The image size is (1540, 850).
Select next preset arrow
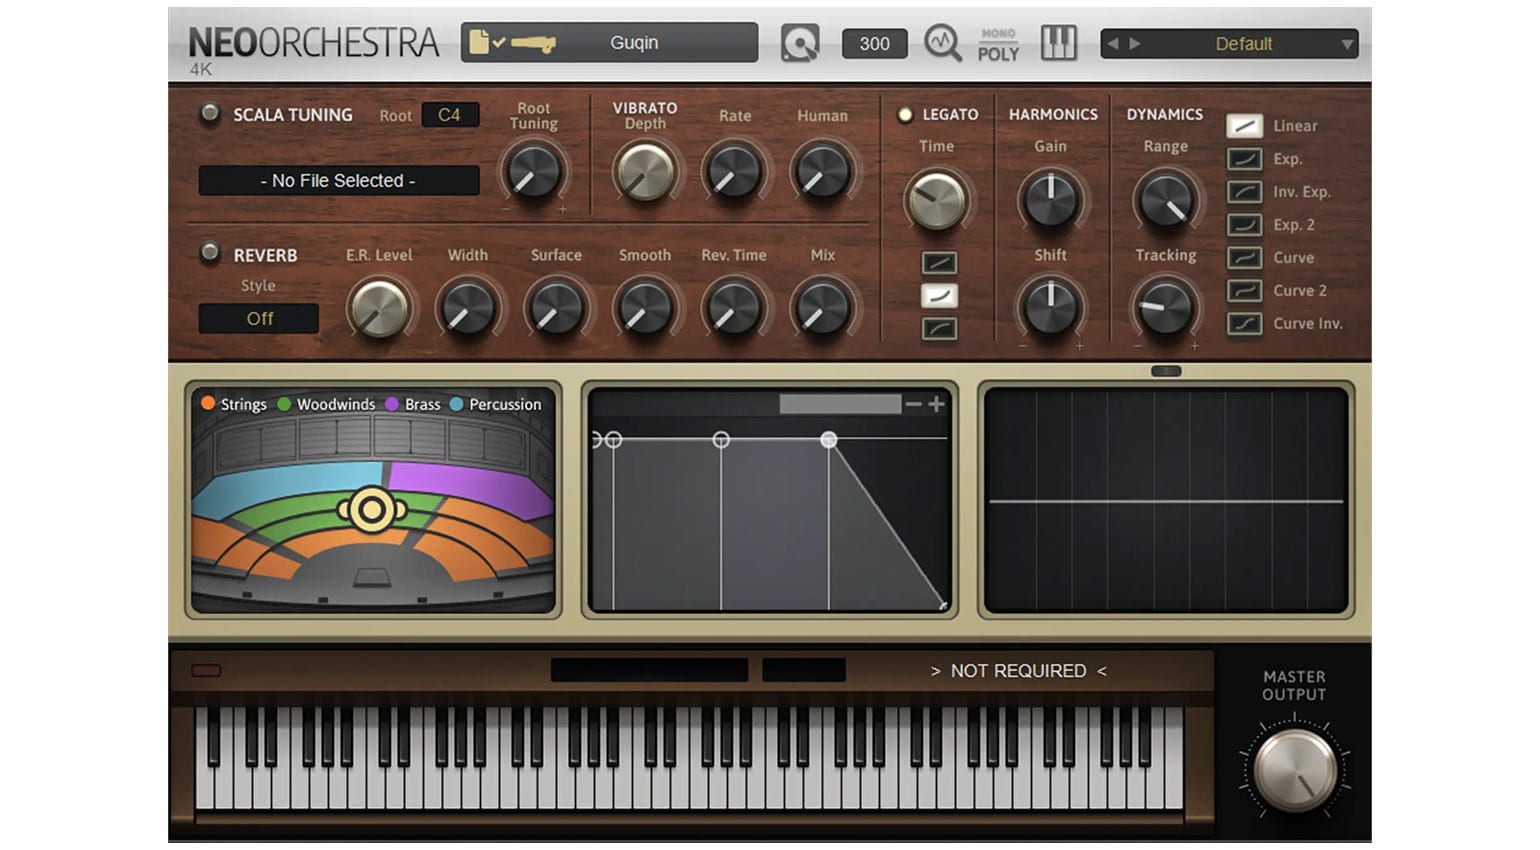pyautogui.click(x=1135, y=44)
